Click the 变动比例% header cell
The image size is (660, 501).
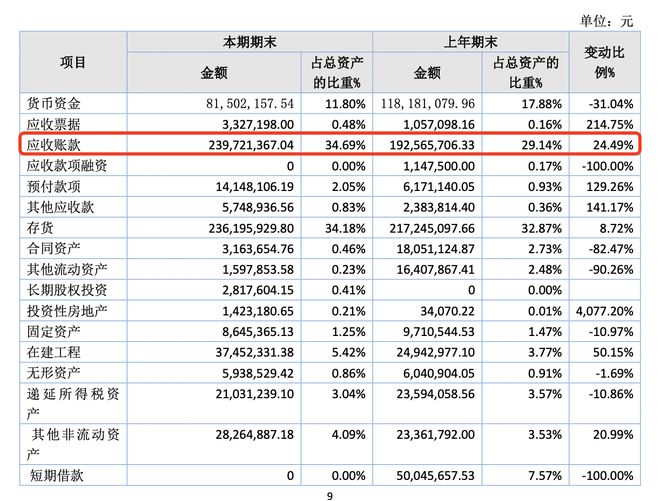point(604,62)
